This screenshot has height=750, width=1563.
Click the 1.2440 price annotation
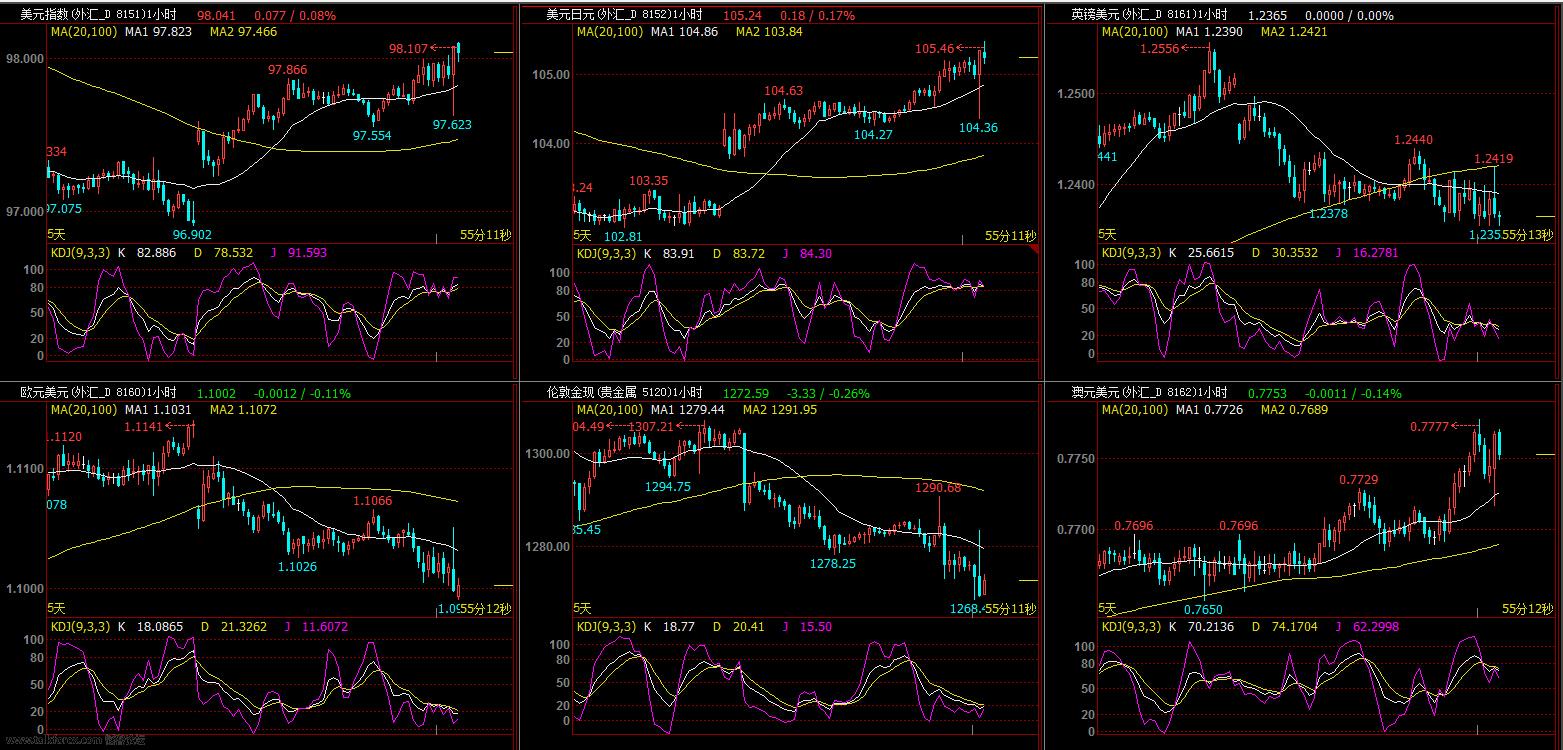[1413, 140]
